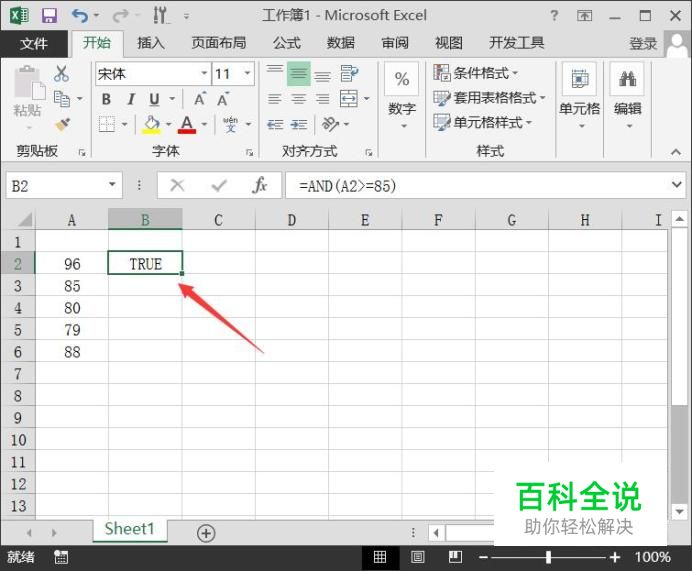
Task: Confirm formula entry checkmark button
Action: [x=218, y=185]
